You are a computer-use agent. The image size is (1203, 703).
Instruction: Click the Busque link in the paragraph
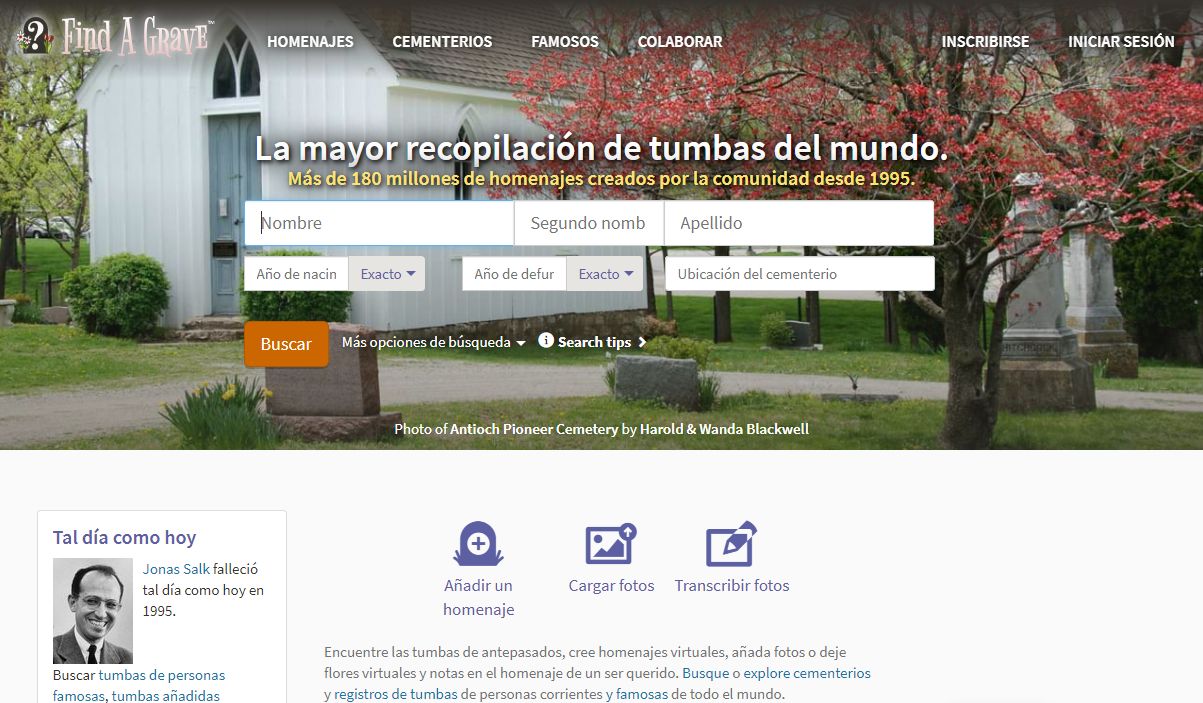706,673
